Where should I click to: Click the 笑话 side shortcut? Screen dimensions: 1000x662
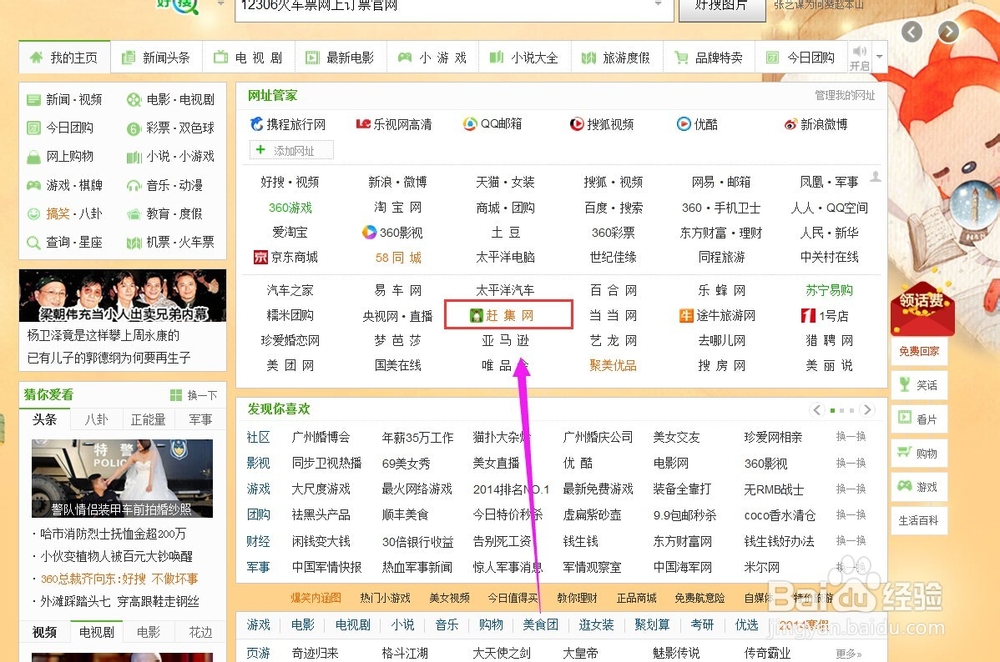tap(919, 385)
